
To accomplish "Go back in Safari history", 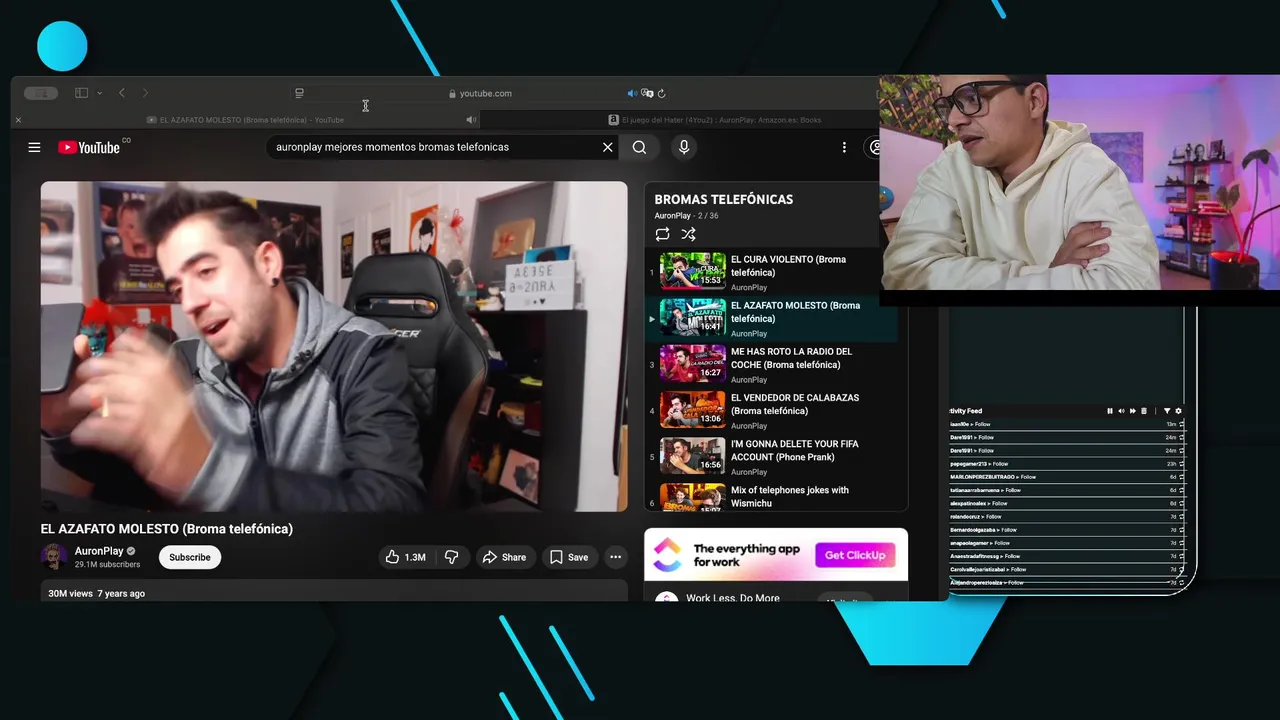I will [x=122, y=93].
